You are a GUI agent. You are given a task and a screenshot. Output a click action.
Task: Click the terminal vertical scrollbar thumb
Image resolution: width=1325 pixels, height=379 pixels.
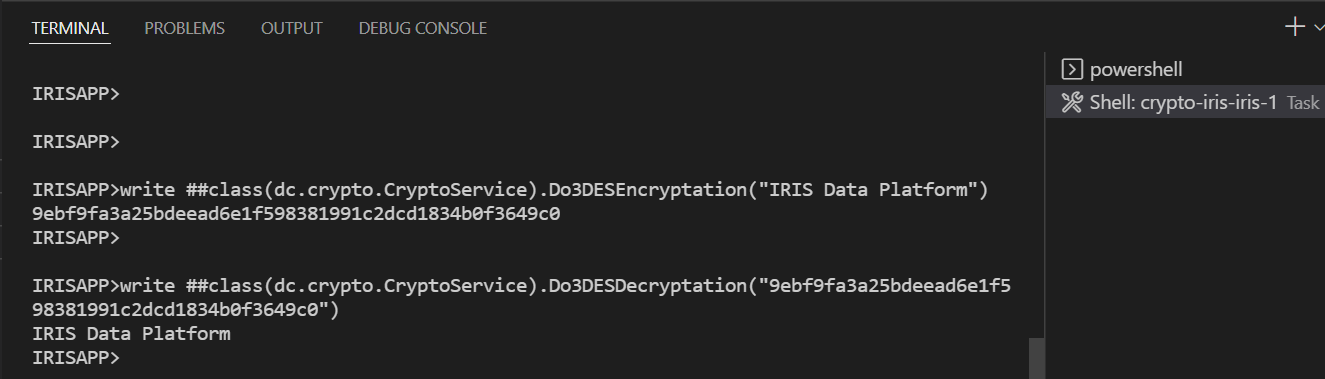(x=1037, y=358)
